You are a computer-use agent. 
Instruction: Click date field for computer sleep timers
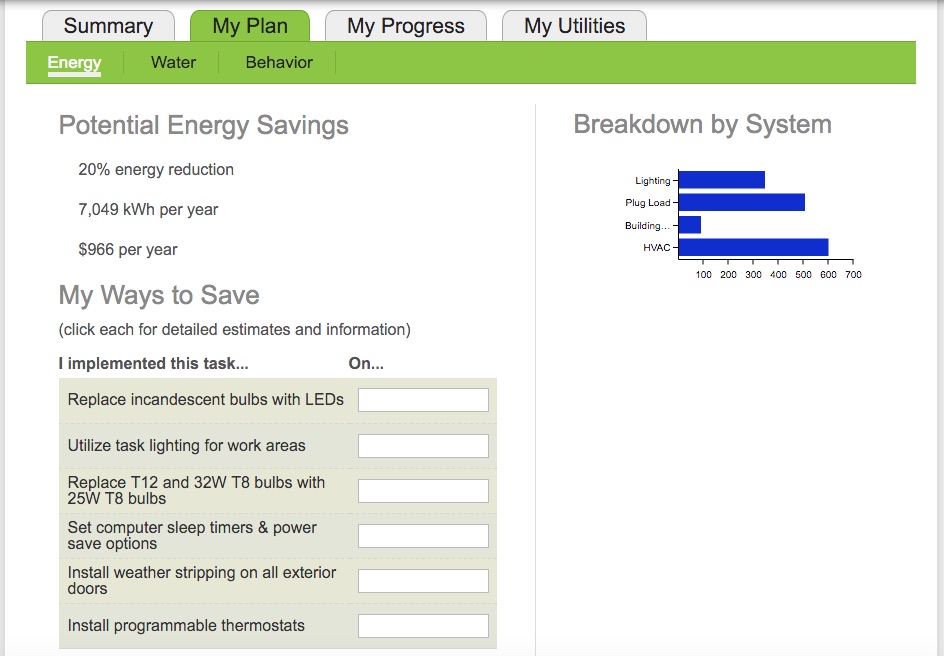[x=423, y=536]
